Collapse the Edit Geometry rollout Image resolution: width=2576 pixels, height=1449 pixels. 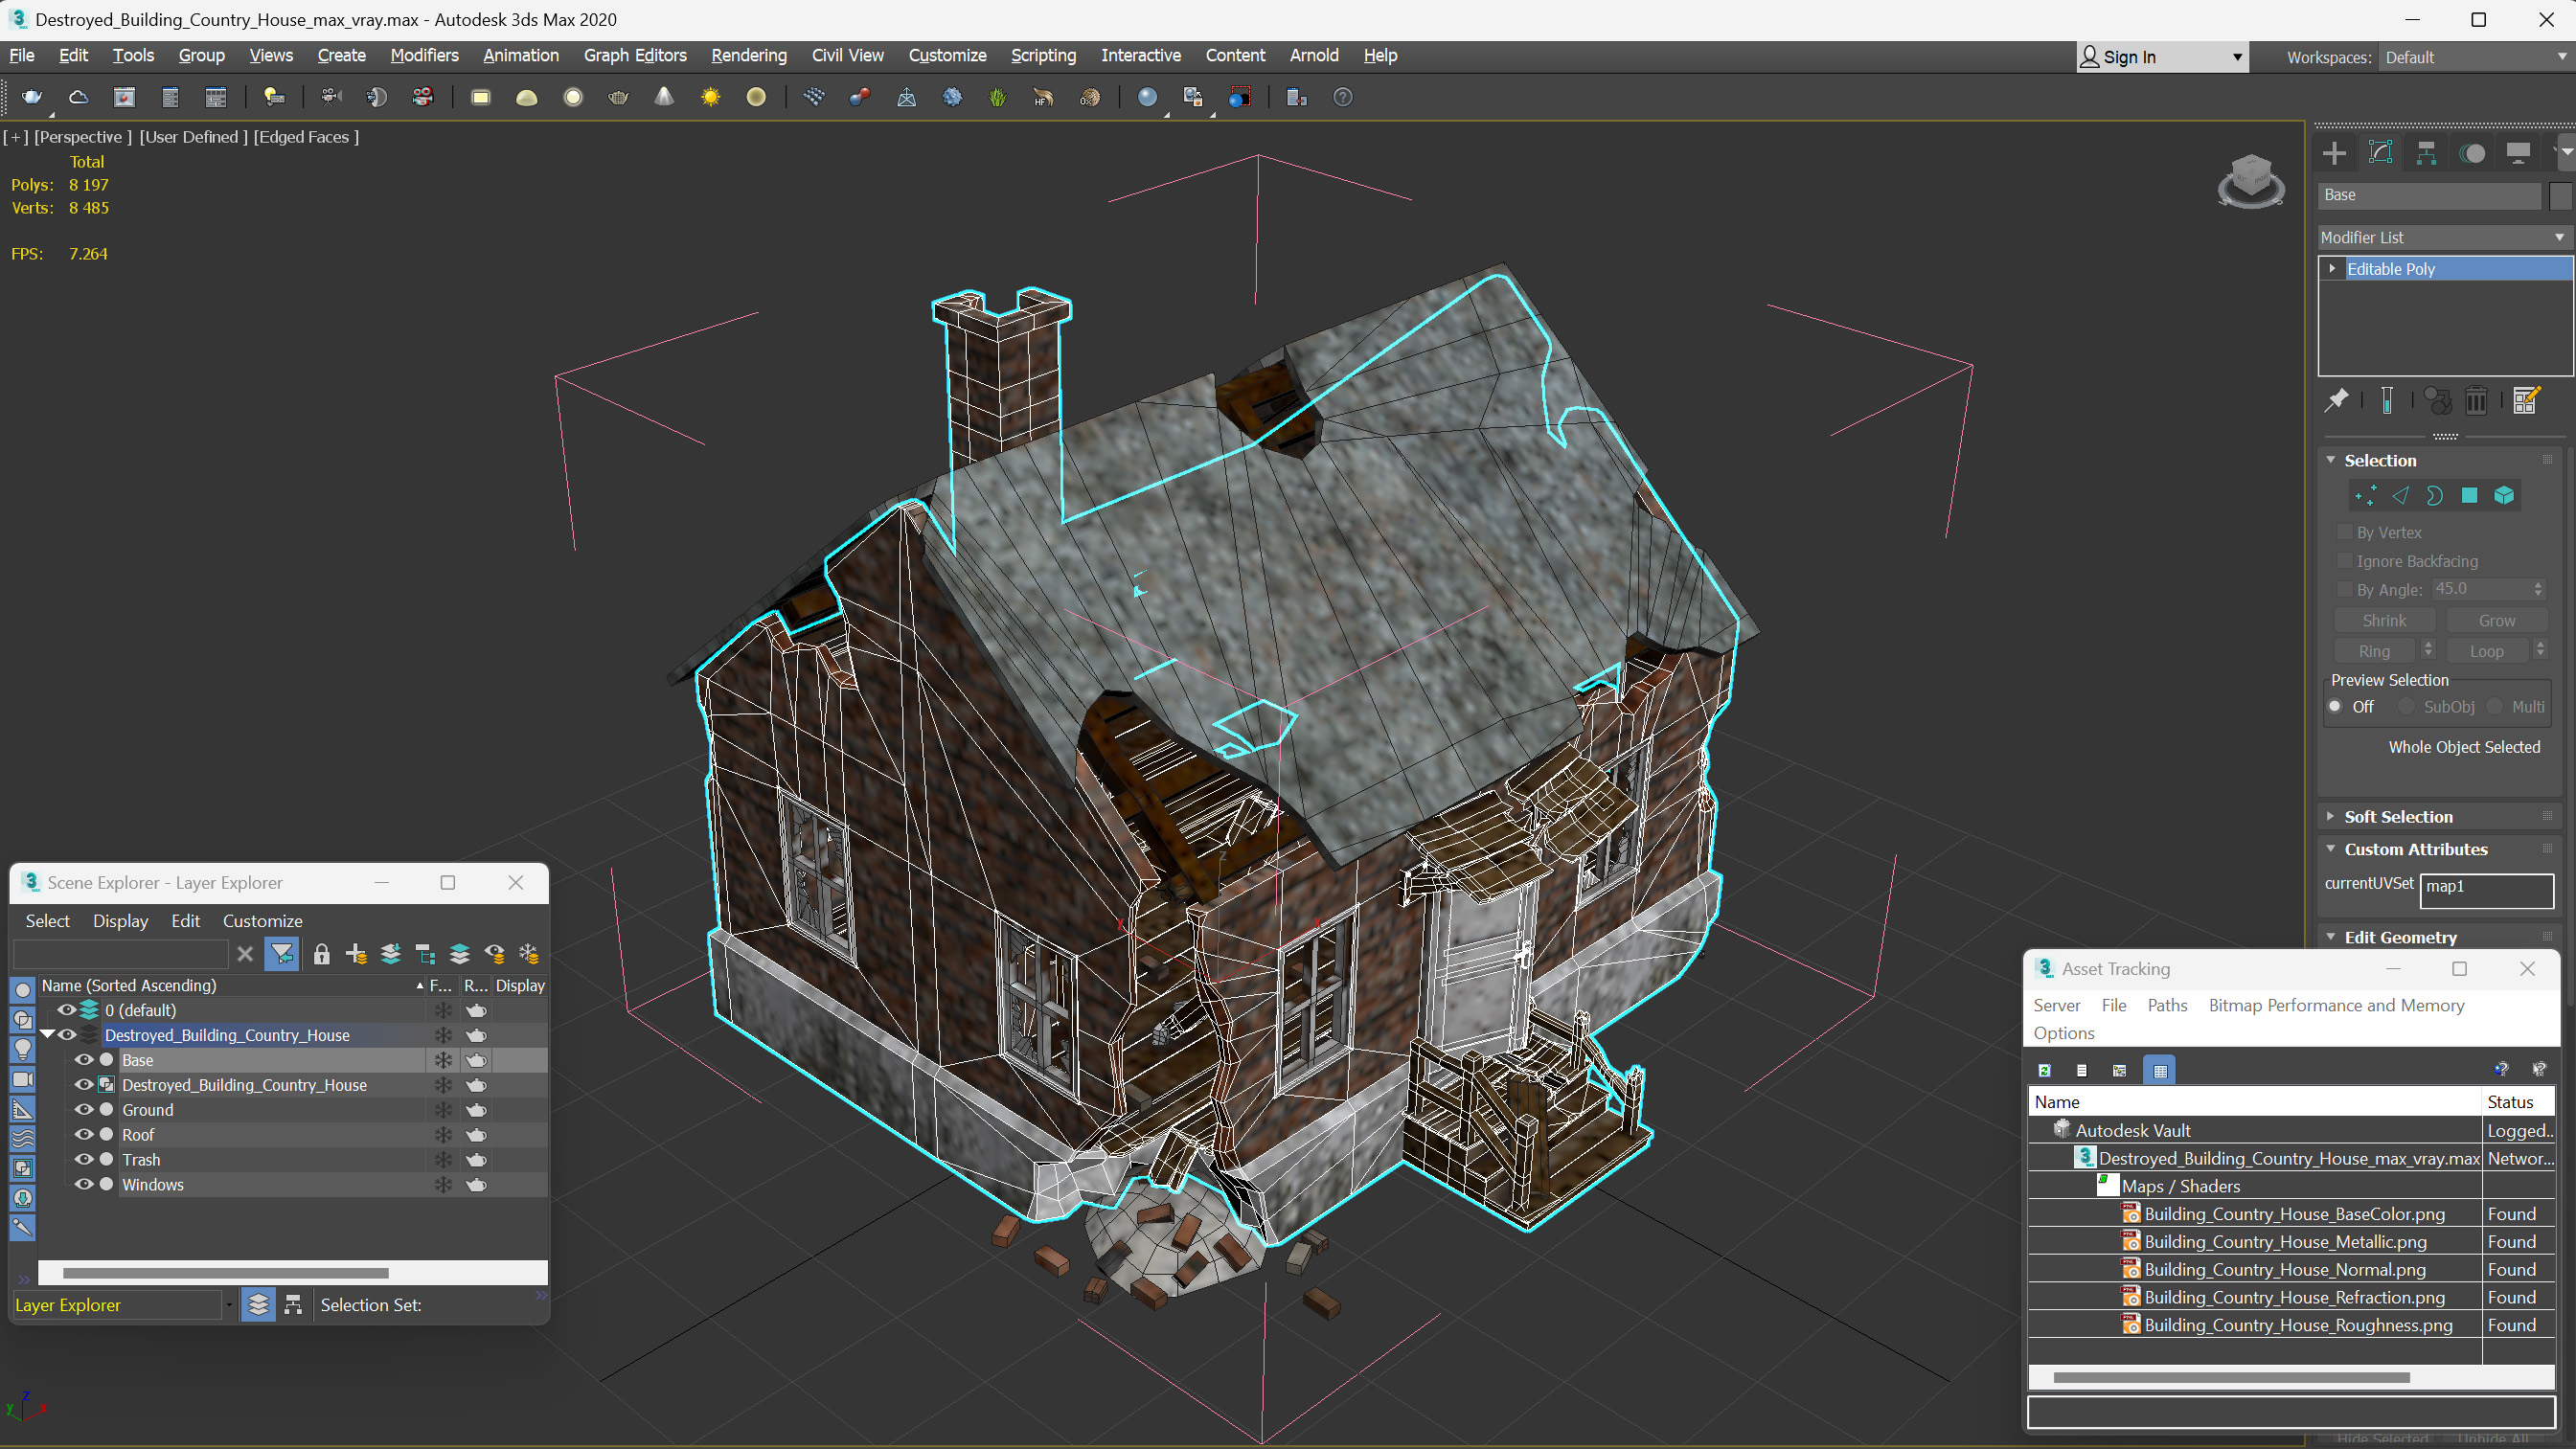(x=2331, y=937)
